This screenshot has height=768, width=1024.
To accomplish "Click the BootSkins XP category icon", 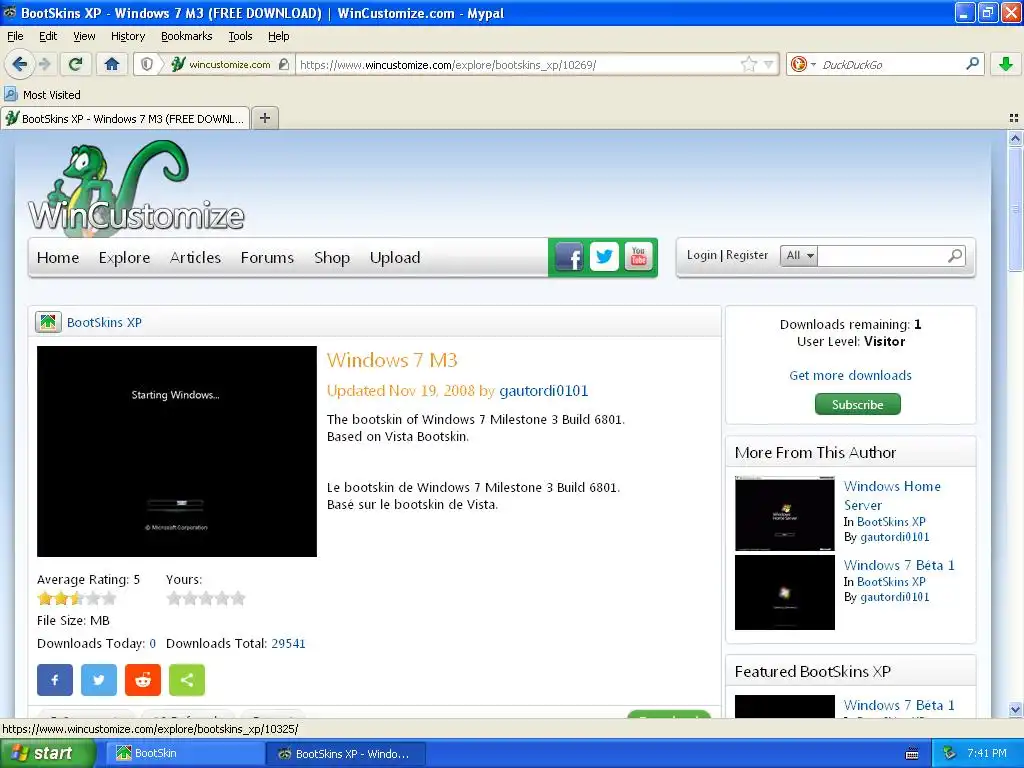I will click(48, 322).
